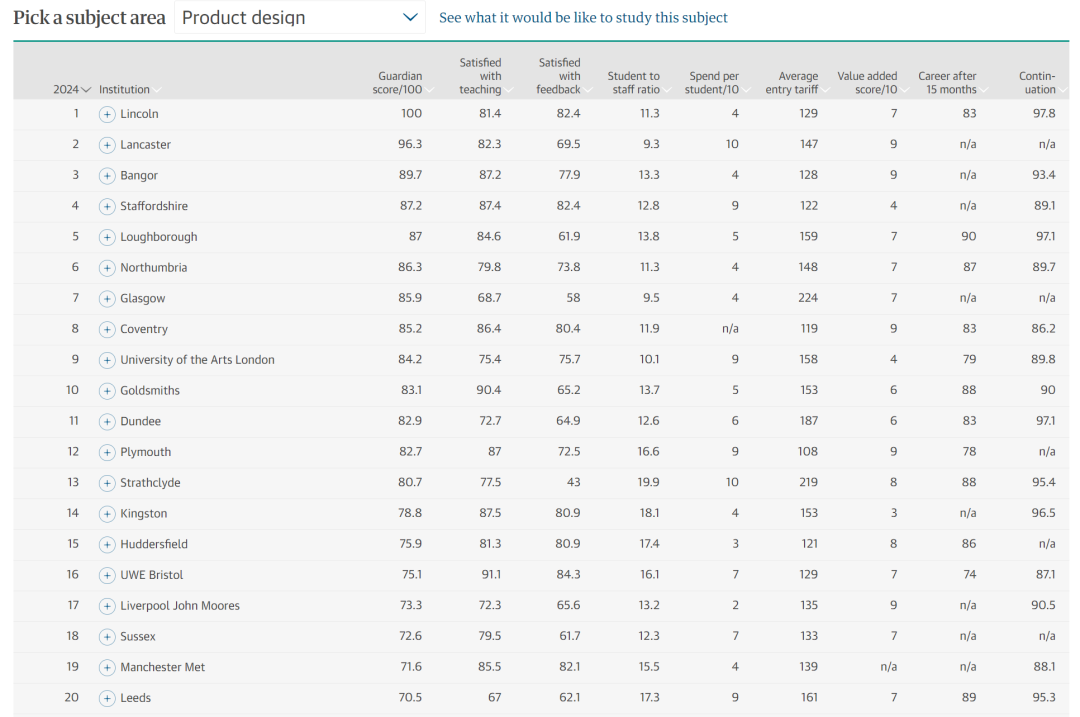Sort by the 2024 rank column
Screen dimensions: 1080x717
click(x=72, y=90)
